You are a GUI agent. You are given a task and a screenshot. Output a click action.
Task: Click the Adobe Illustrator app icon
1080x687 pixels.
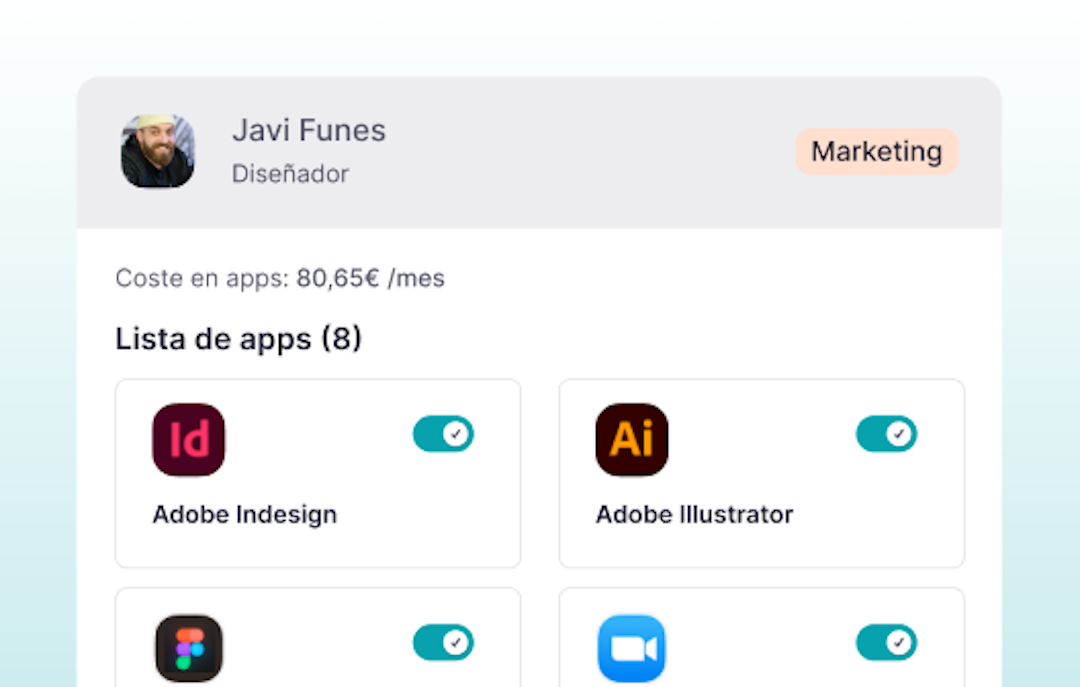coord(632,440)
